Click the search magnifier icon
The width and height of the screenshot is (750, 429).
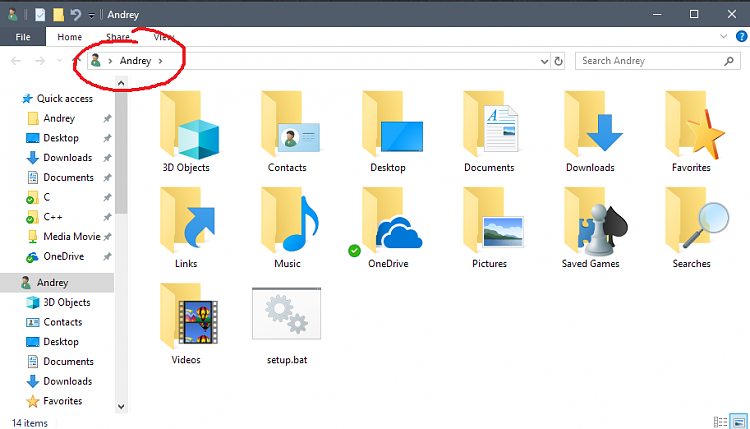(x=729, y=61)
